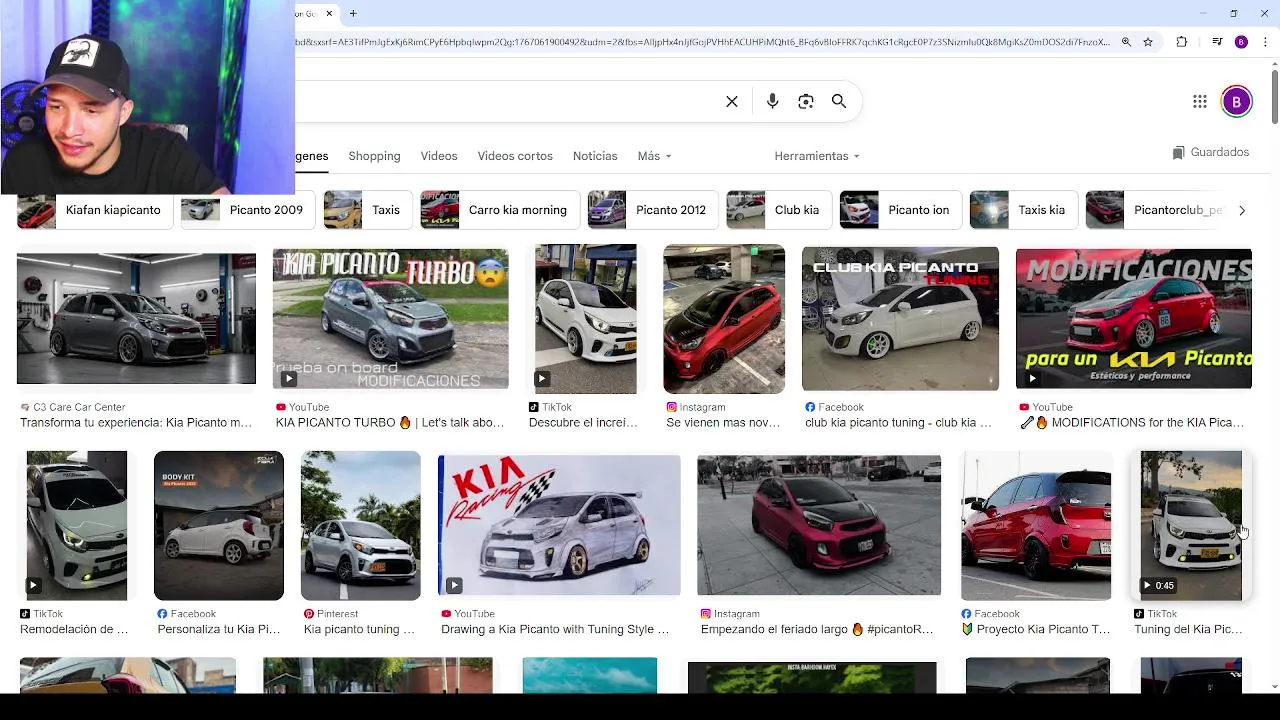The height and width of the screenshot is (720, 1280).
Task: Click the browser address bar URL
Action: (x=702, y=42)
